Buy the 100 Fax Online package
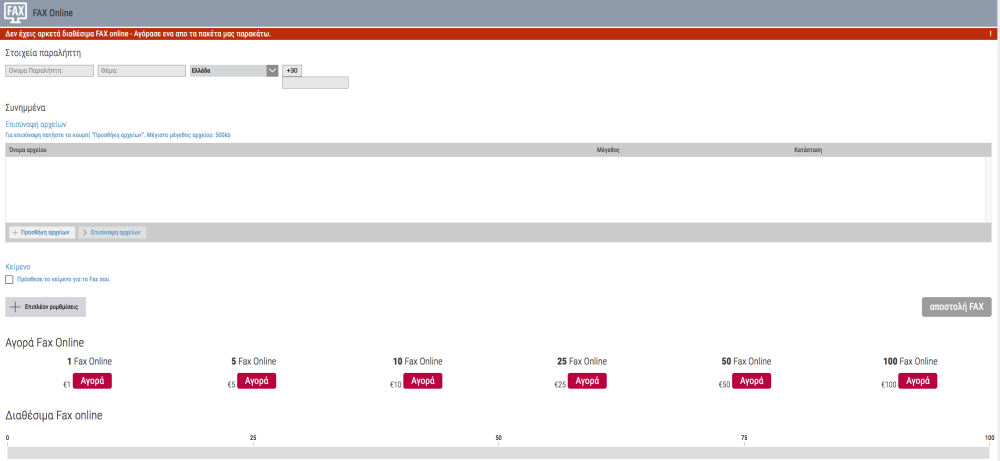This screenshot has height=461, width=1000. (x=918, y=381)
